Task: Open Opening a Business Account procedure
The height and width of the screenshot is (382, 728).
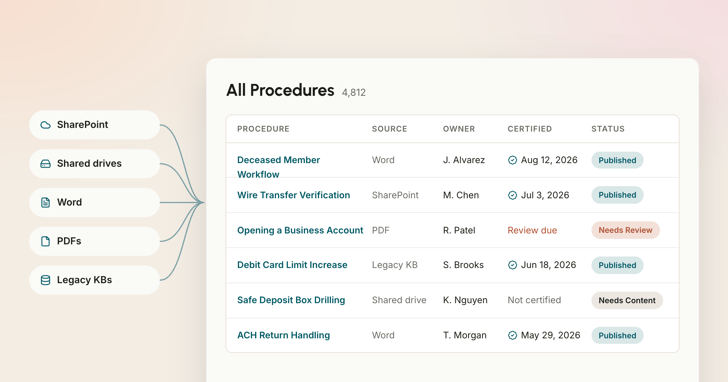Action: coord(300,230)
